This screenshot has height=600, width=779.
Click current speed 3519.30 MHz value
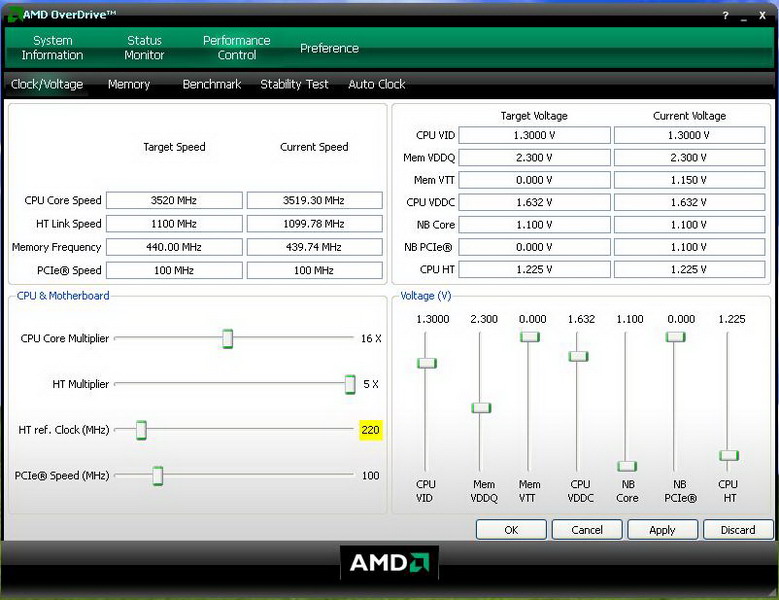click(314, 200)
